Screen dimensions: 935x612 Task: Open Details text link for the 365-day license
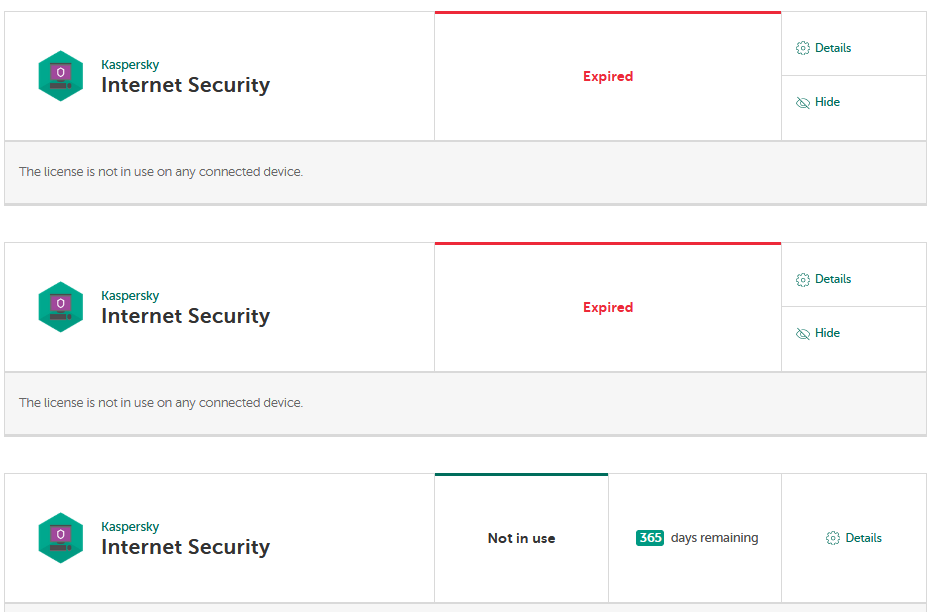864,538
